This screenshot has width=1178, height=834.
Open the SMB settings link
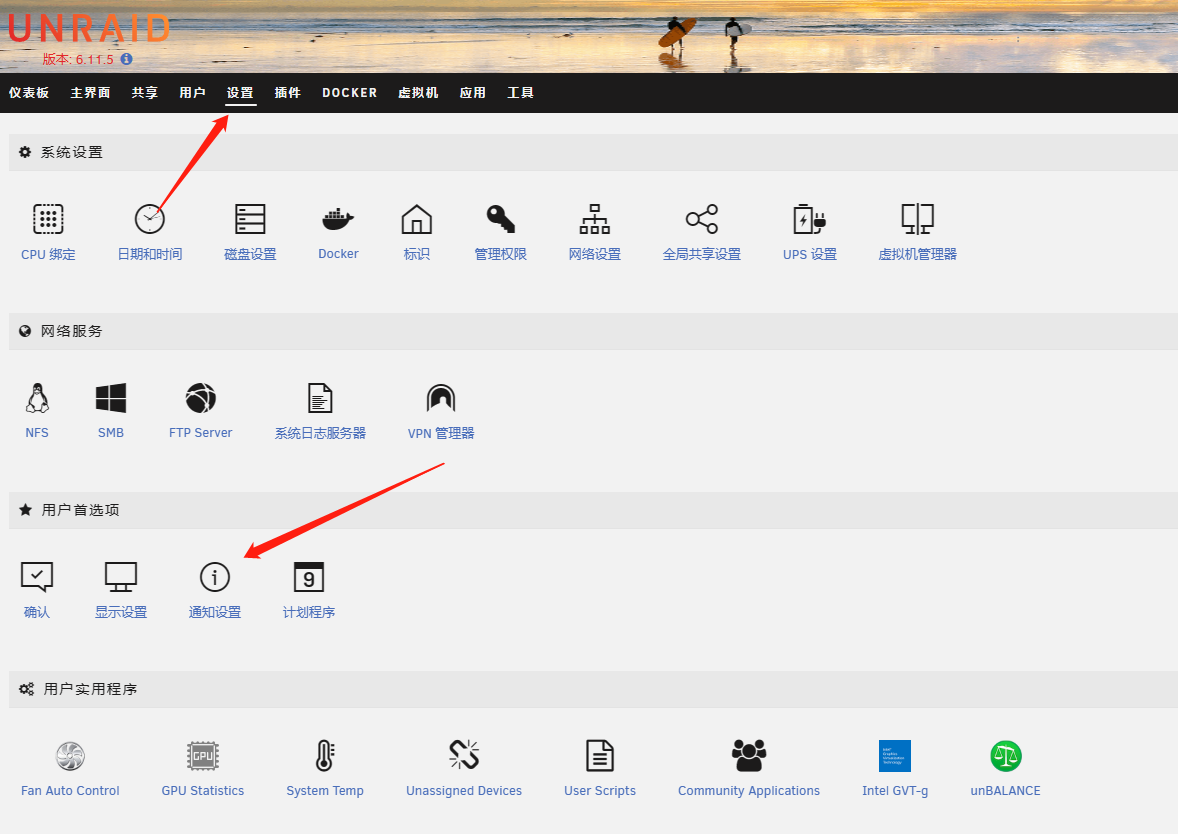tap(110, 398)
